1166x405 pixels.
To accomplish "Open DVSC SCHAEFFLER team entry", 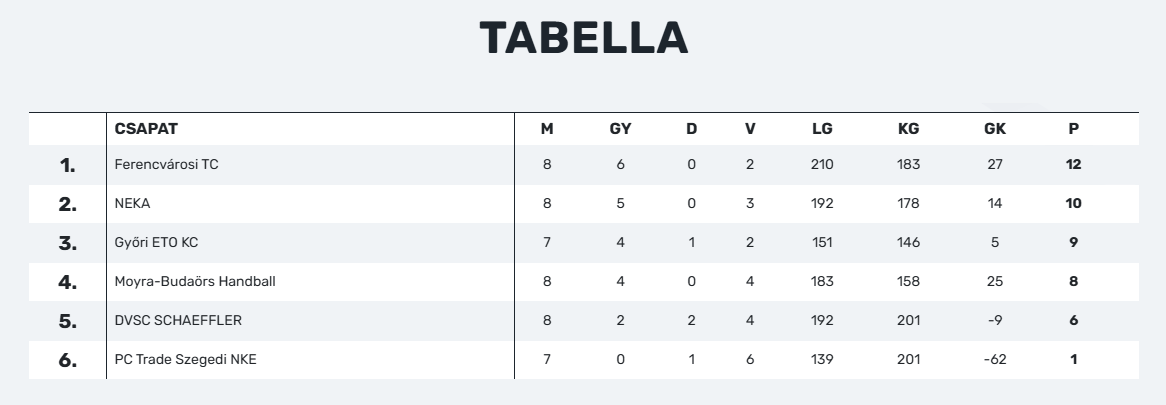I will pyautogui.click(x=178, y=320).
